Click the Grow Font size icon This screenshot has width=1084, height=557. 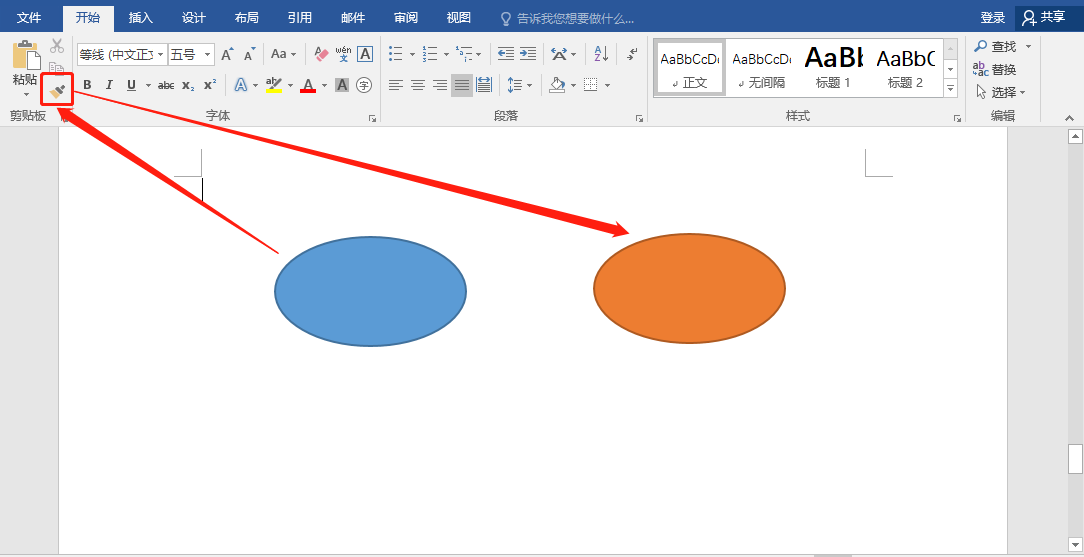click(x=227, y=54)
